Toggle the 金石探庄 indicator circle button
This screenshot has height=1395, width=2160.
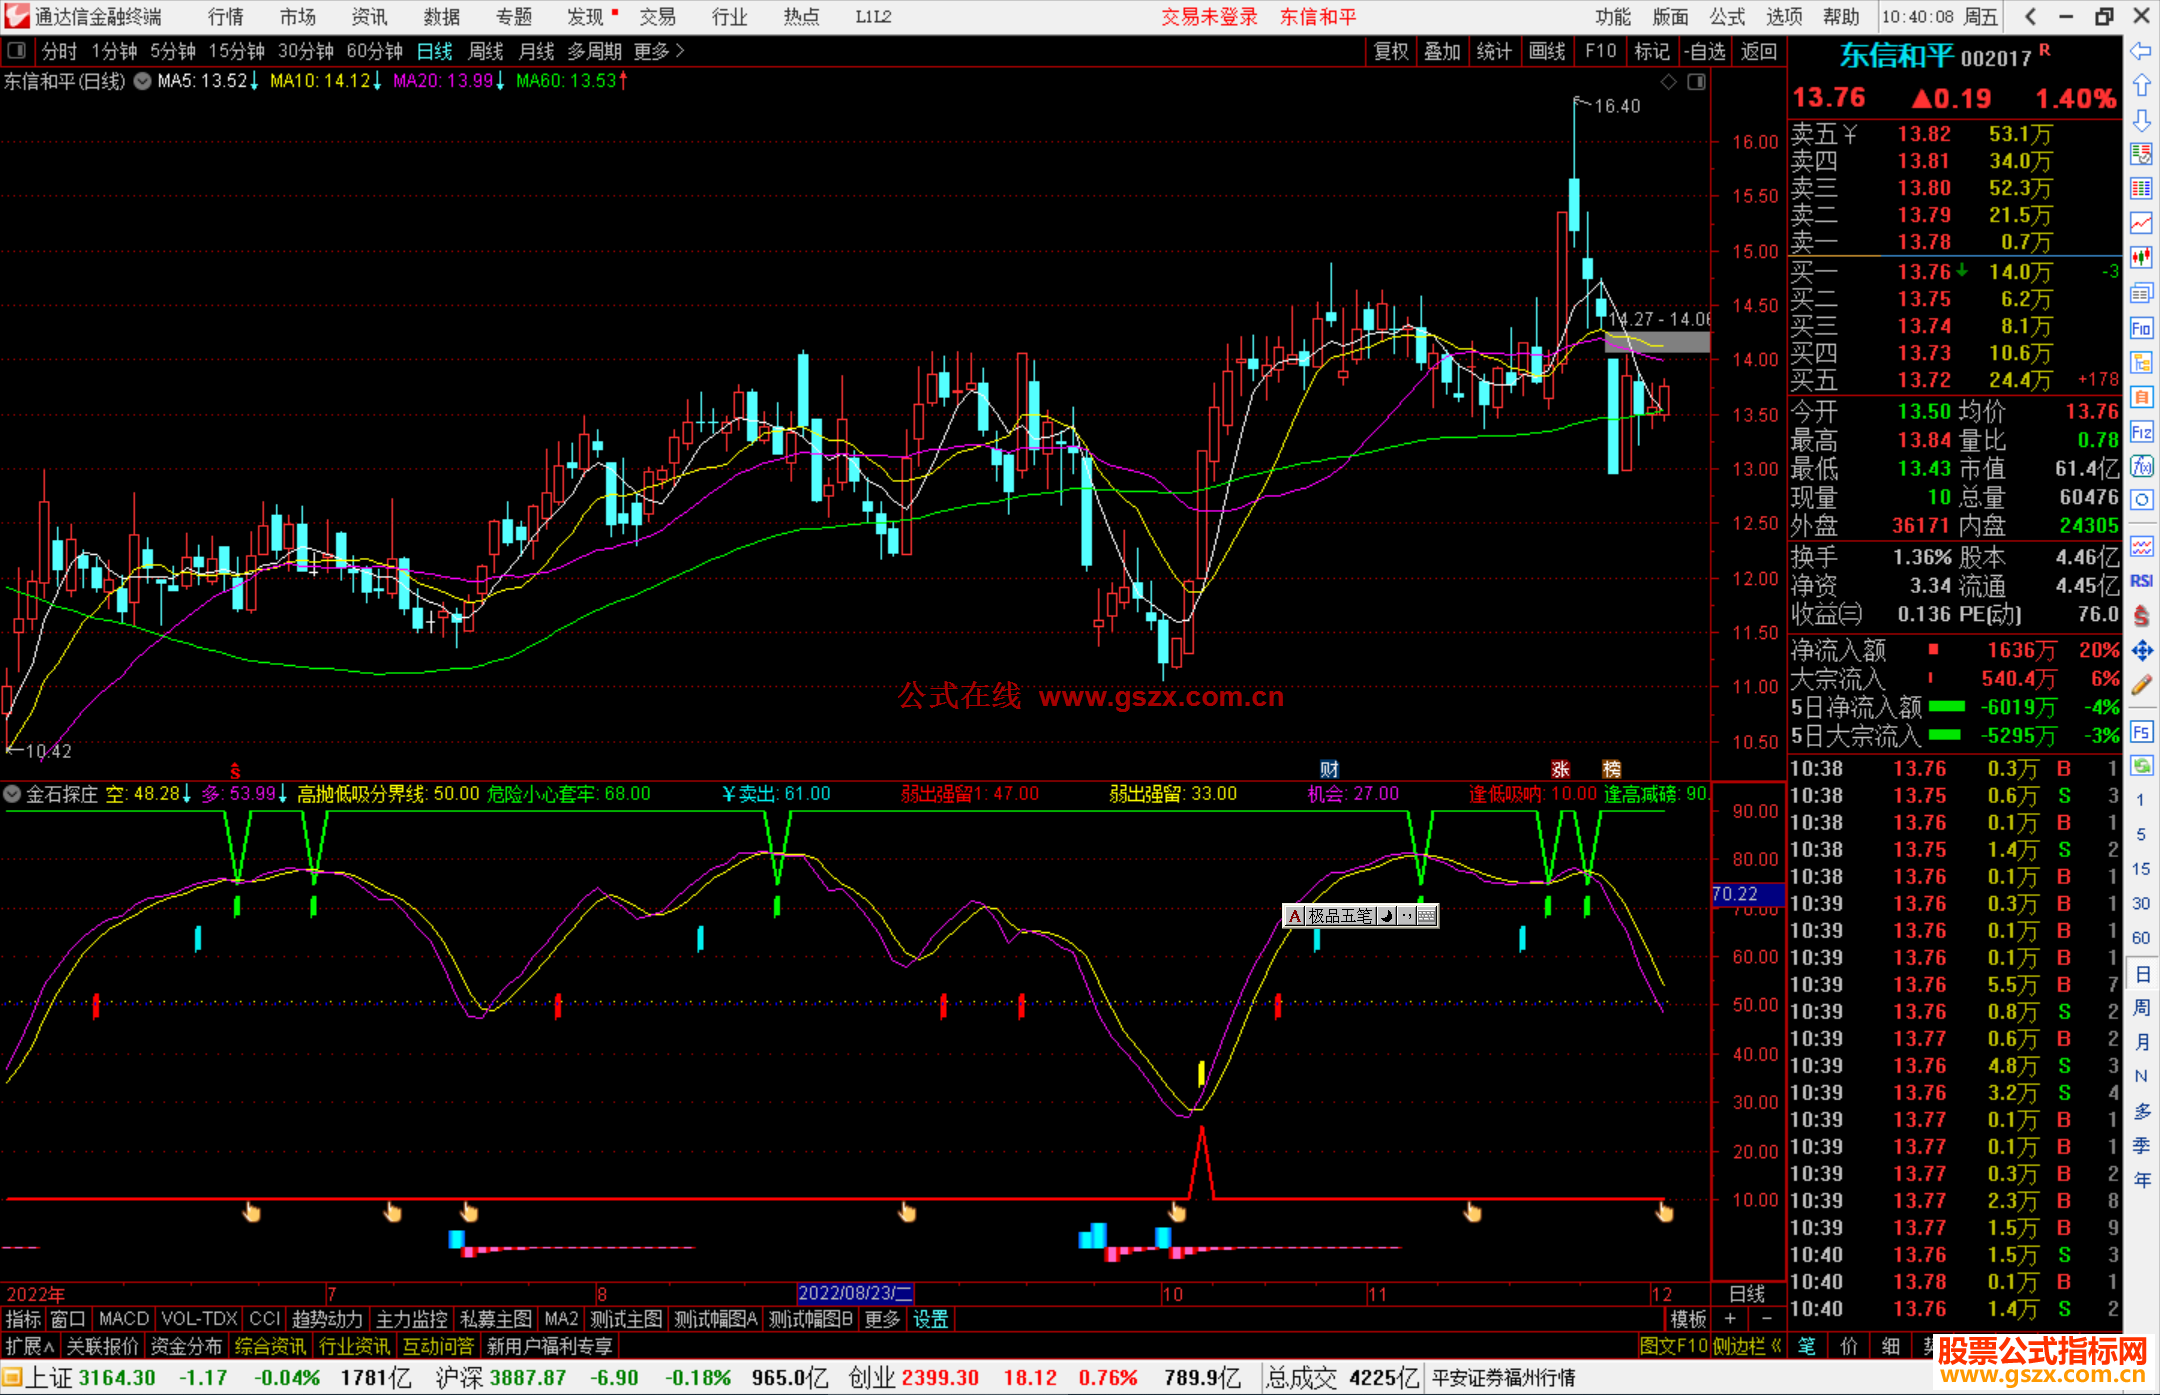[x=13, y=794]
